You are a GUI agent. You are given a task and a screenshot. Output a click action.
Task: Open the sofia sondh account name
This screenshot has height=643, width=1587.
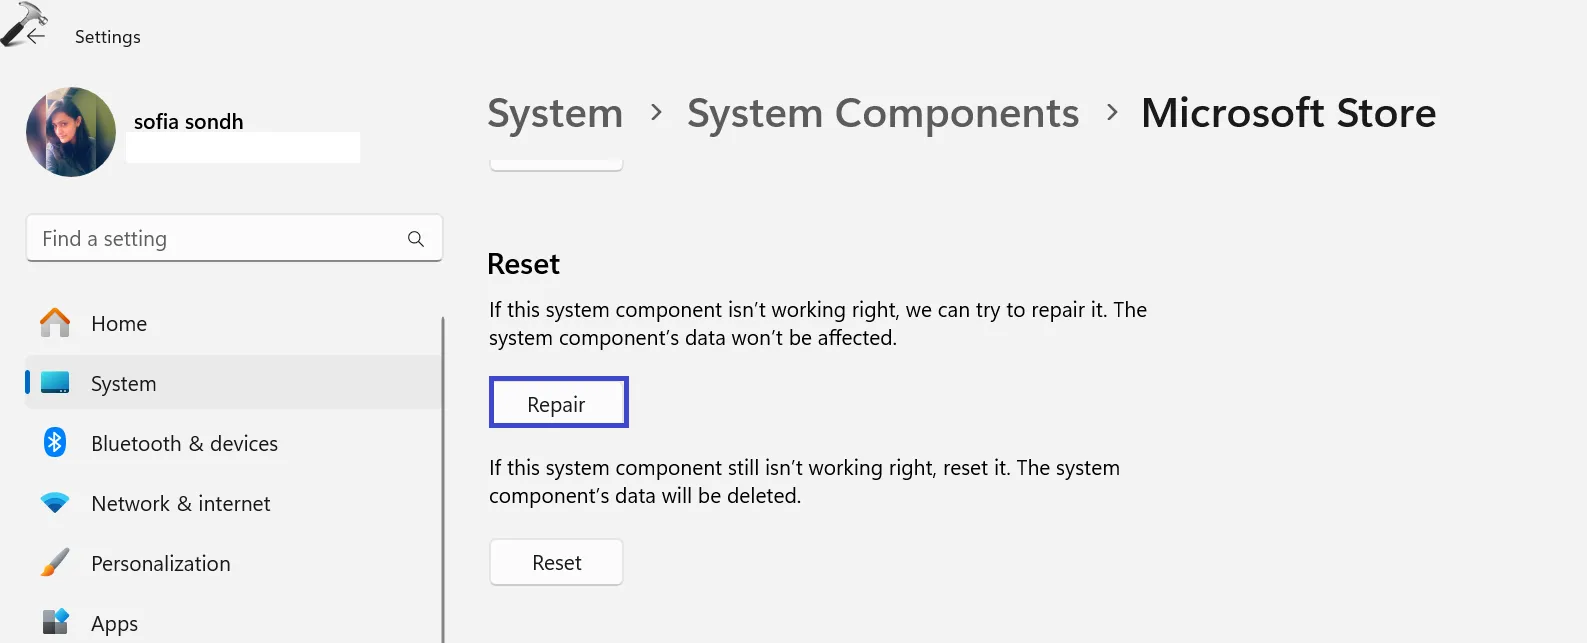[x=189, y=122]
